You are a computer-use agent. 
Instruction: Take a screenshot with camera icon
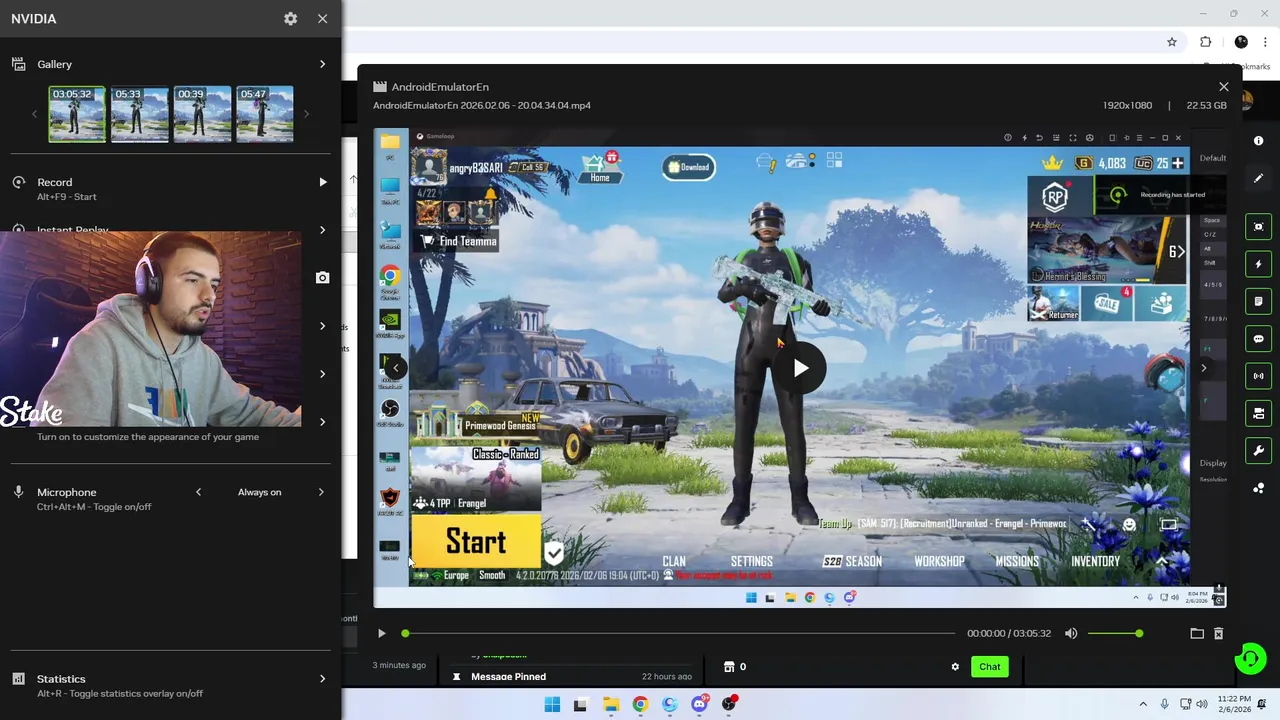[322, 277]
